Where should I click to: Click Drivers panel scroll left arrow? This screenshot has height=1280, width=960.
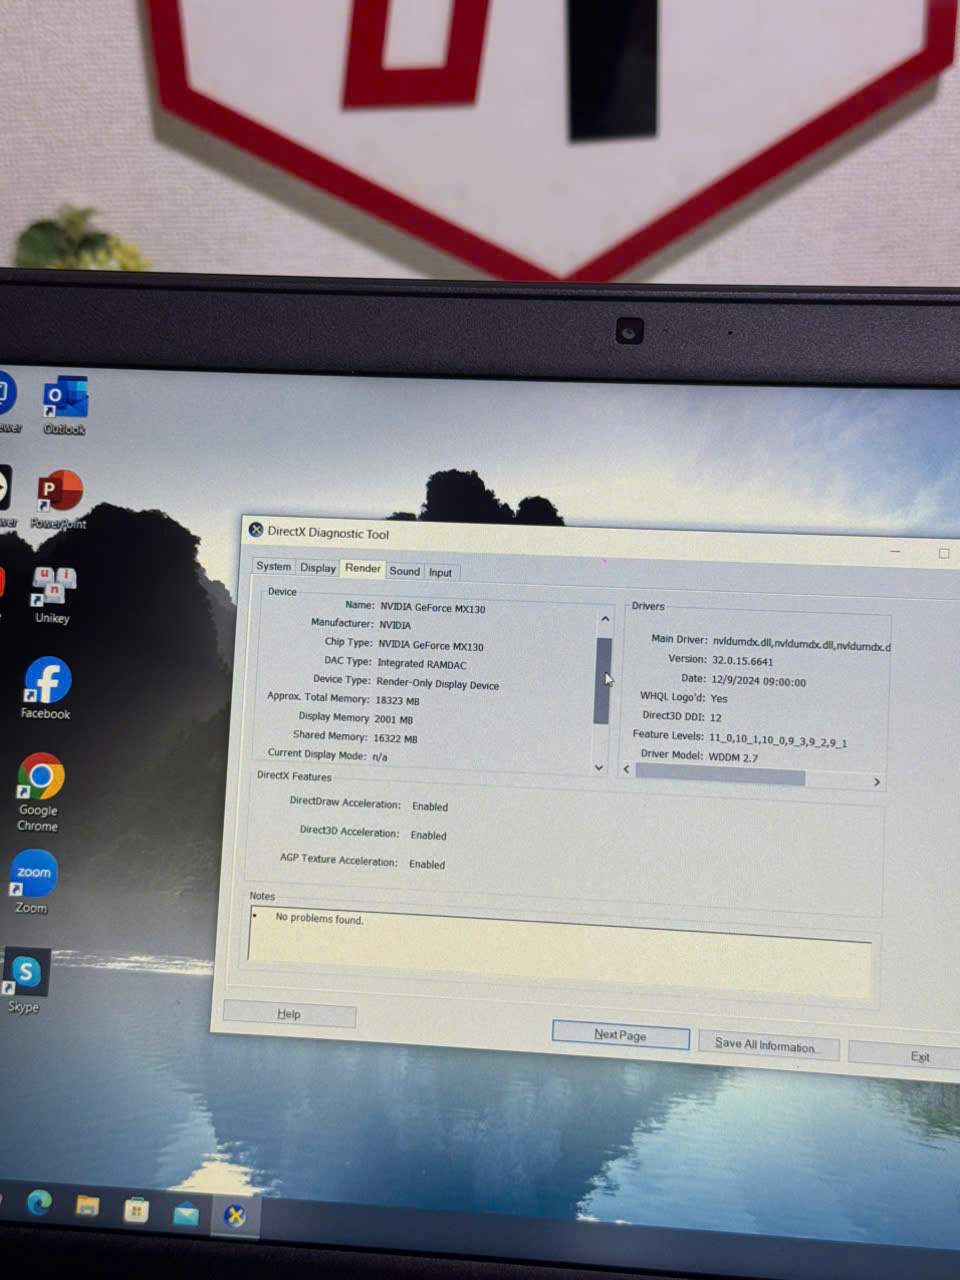pyautogui.click(x=627, y=769)
